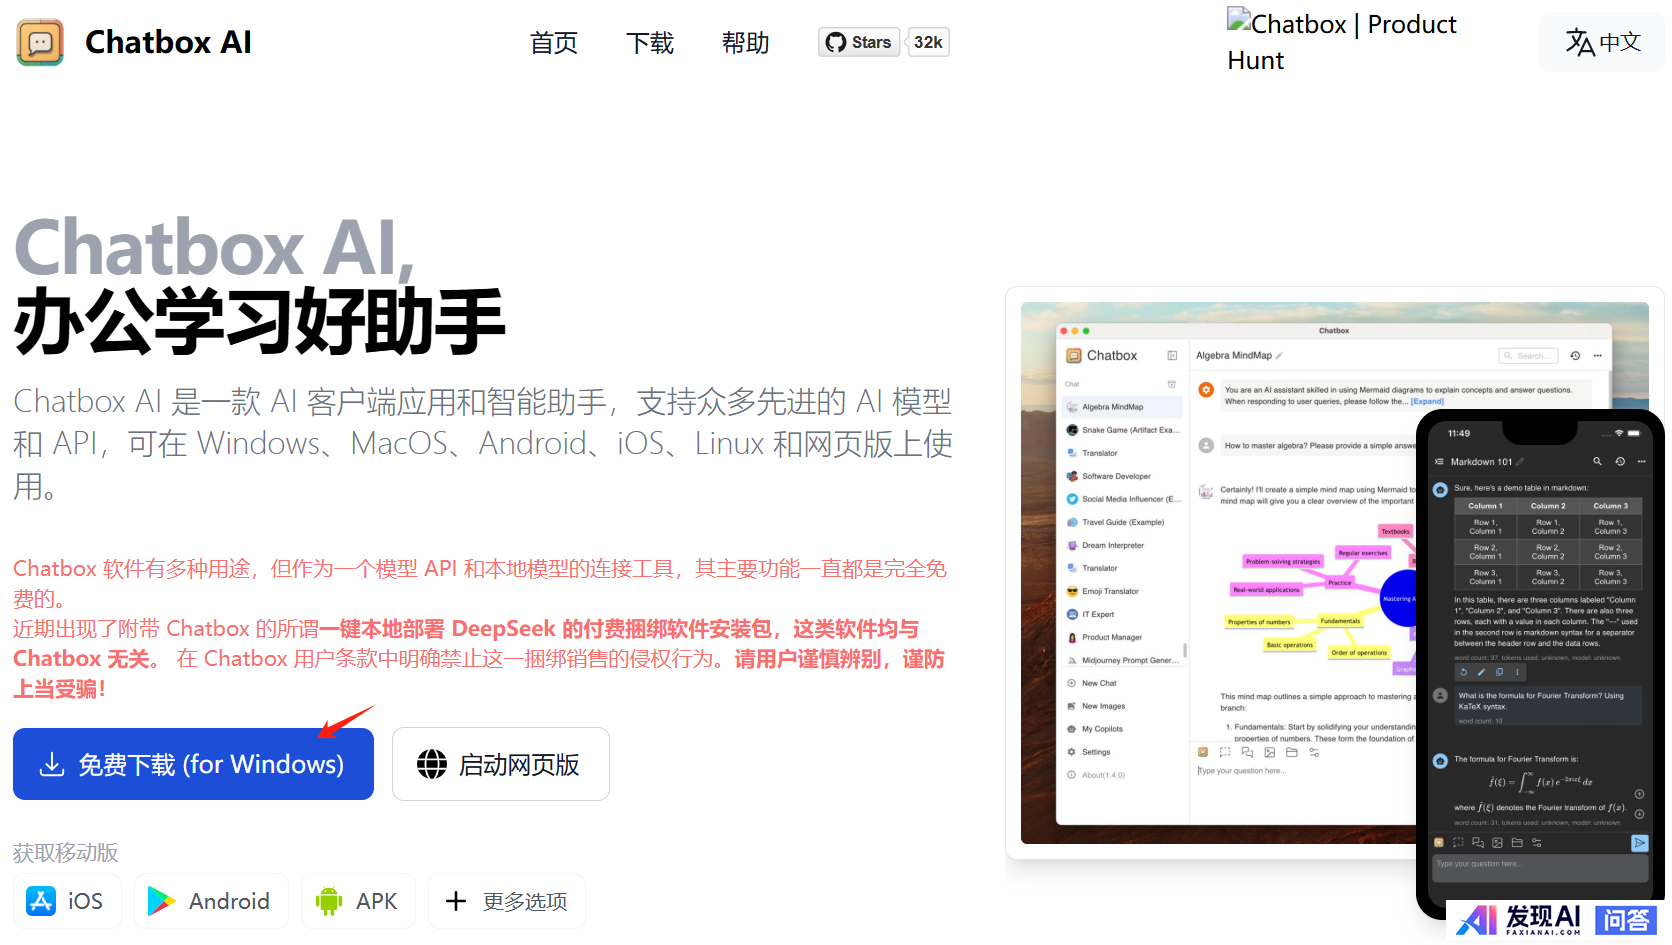
Task: Click the search icon in phone mockup header
Action: 1597,461
